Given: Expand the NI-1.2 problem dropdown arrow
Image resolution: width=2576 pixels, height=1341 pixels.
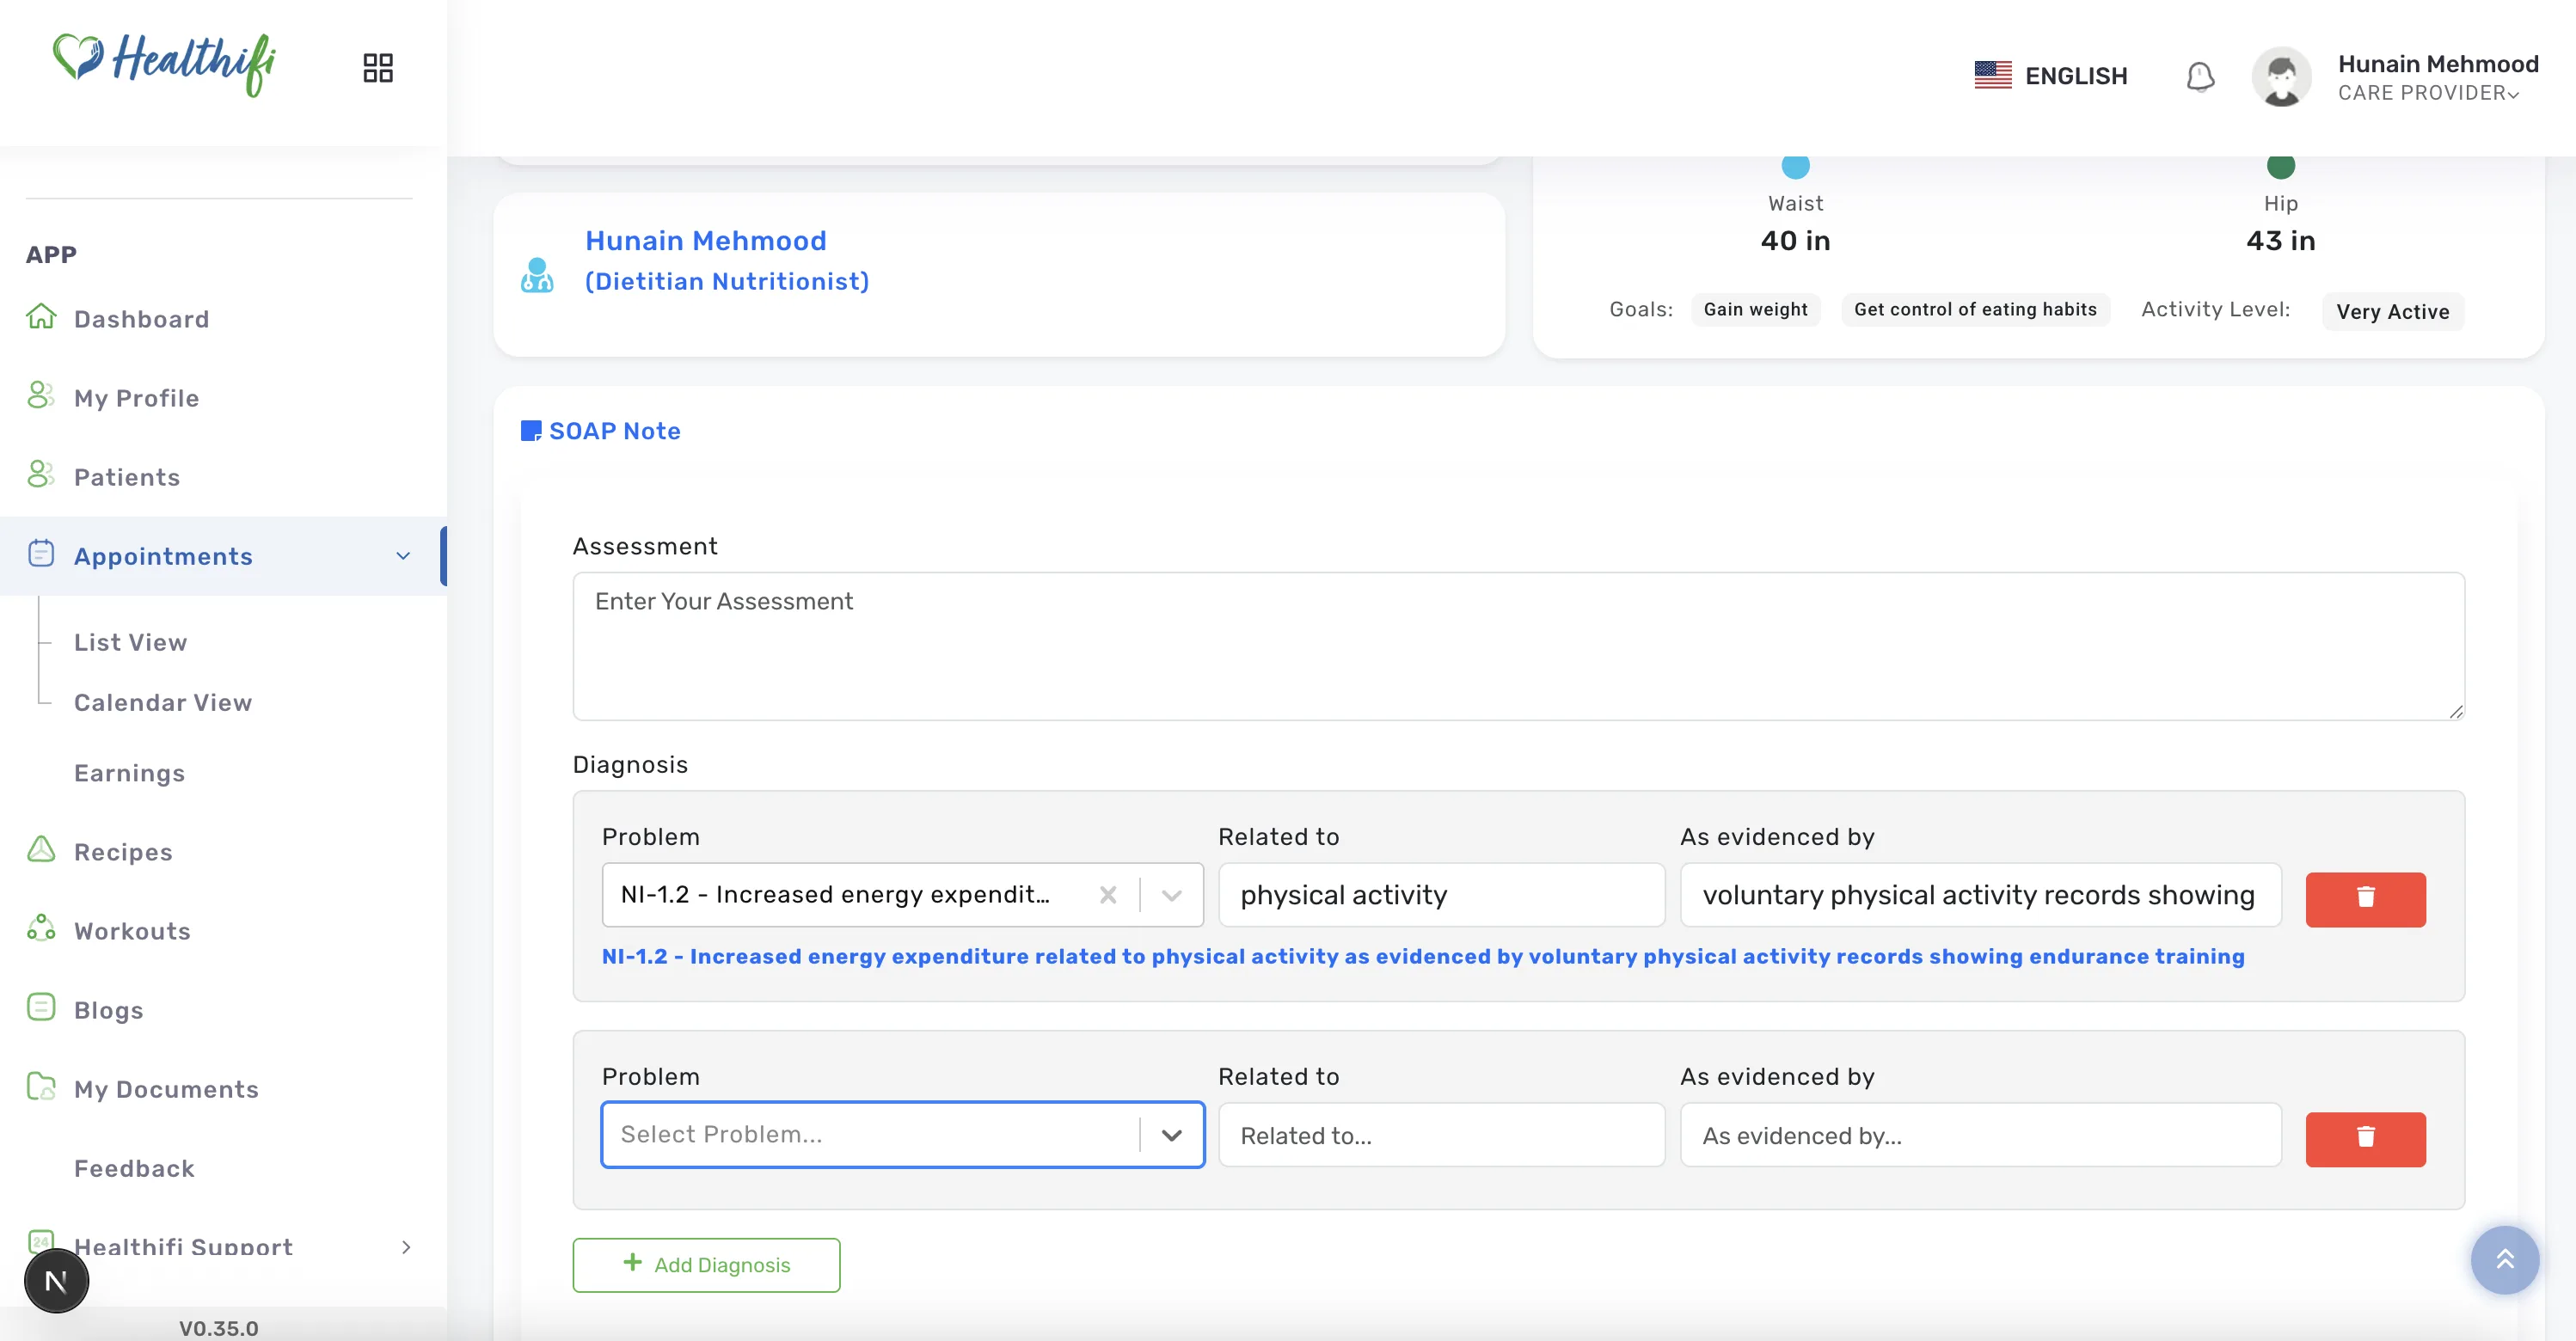Looking at the screenshot, I should pyautogui.click(x=1172, y=895).
